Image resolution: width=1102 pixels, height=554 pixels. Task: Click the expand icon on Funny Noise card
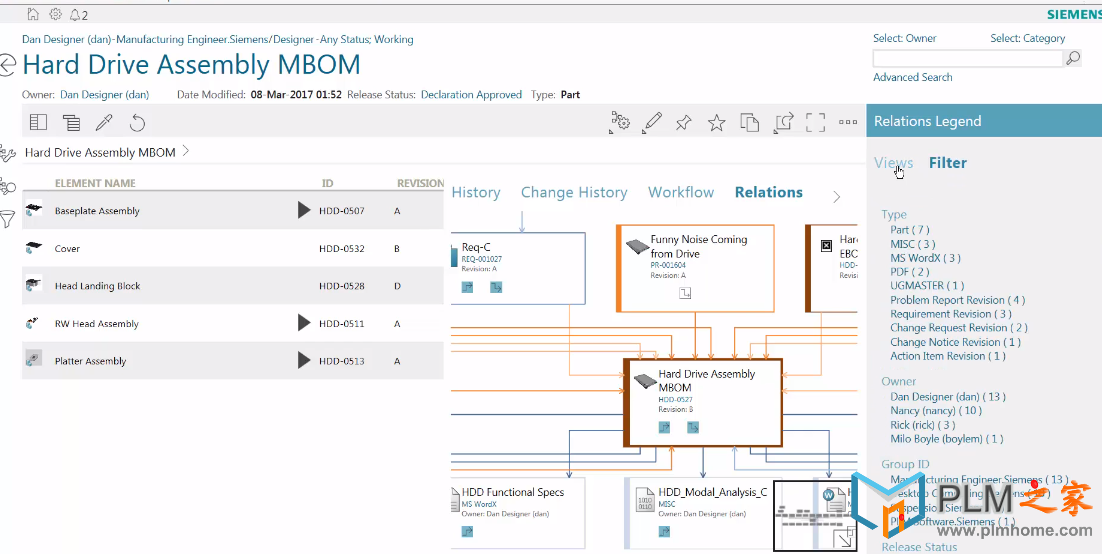click(685, 293)
